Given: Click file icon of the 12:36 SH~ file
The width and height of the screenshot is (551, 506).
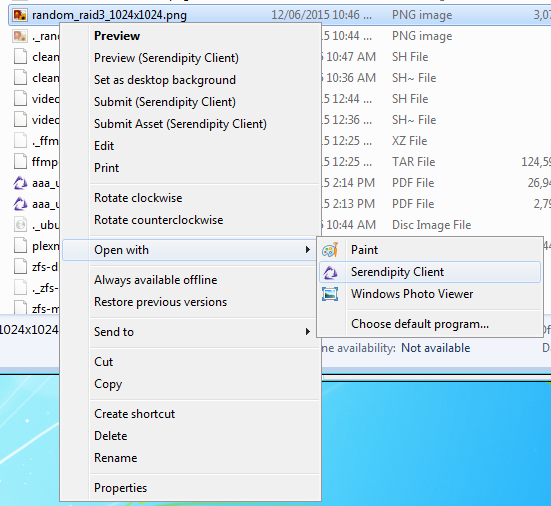Looking at the screenshot, I should pos(20,120).
